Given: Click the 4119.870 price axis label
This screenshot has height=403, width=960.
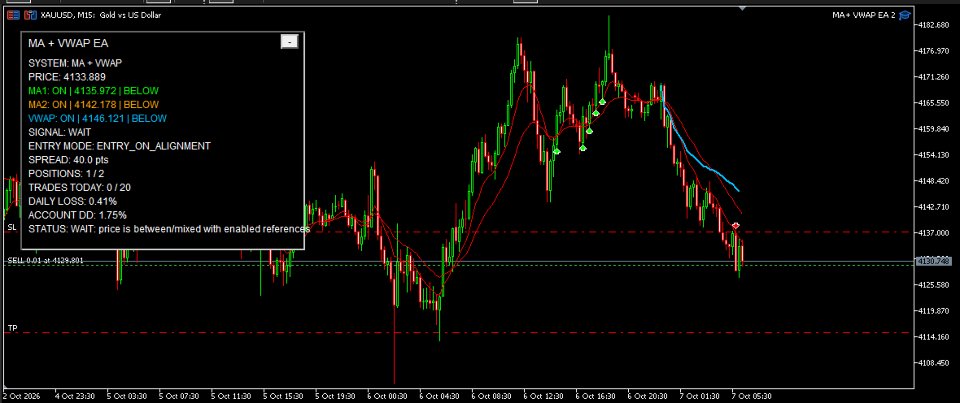Looking at the screenshot, I should pyautogui.click(x=934, y=311).
